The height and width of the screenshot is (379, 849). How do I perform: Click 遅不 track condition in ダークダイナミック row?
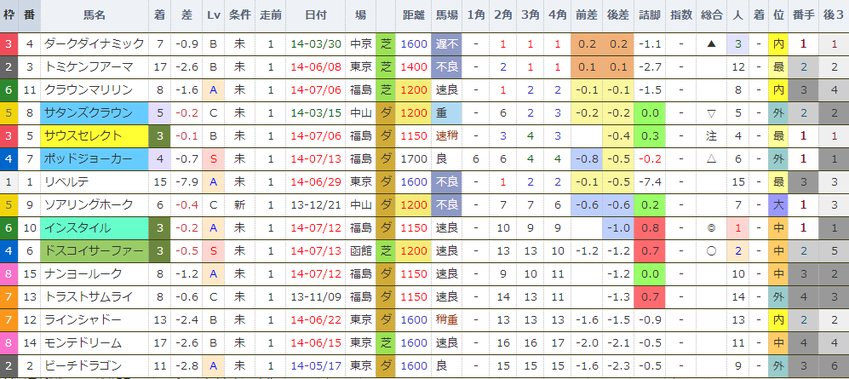(x=446, y=44)
